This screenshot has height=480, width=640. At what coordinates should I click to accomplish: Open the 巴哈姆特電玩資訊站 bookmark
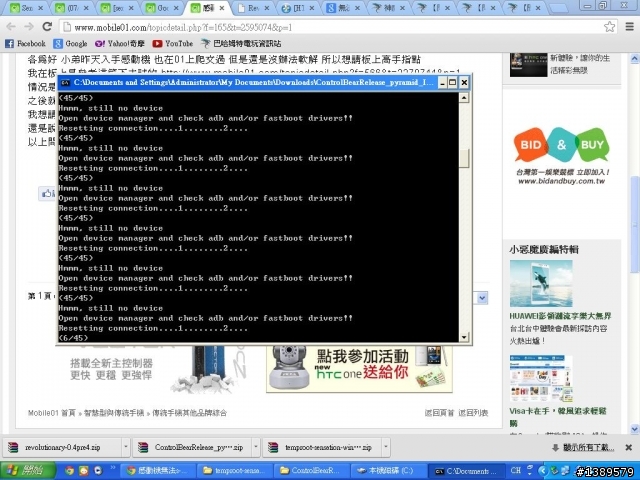(241, 43)
